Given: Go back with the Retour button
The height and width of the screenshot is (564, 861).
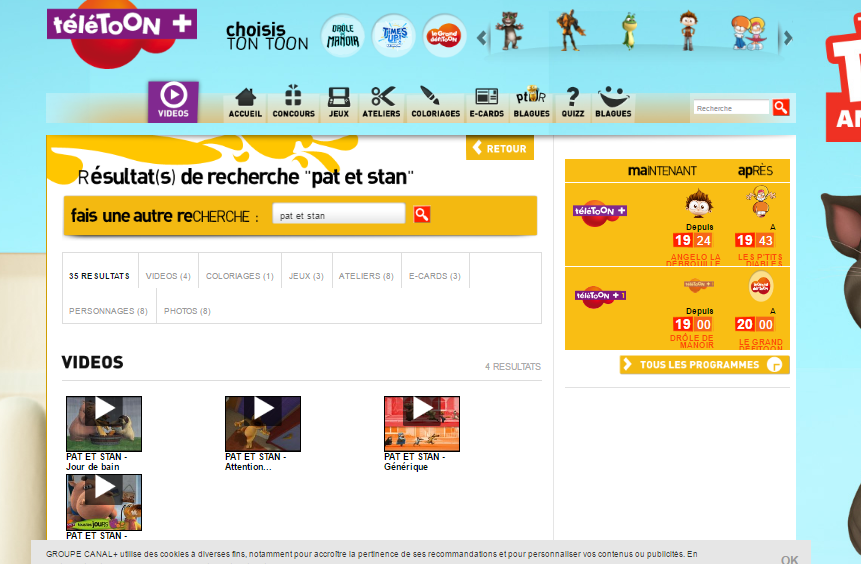Looking at the screenshot, I should coord(500,148).
